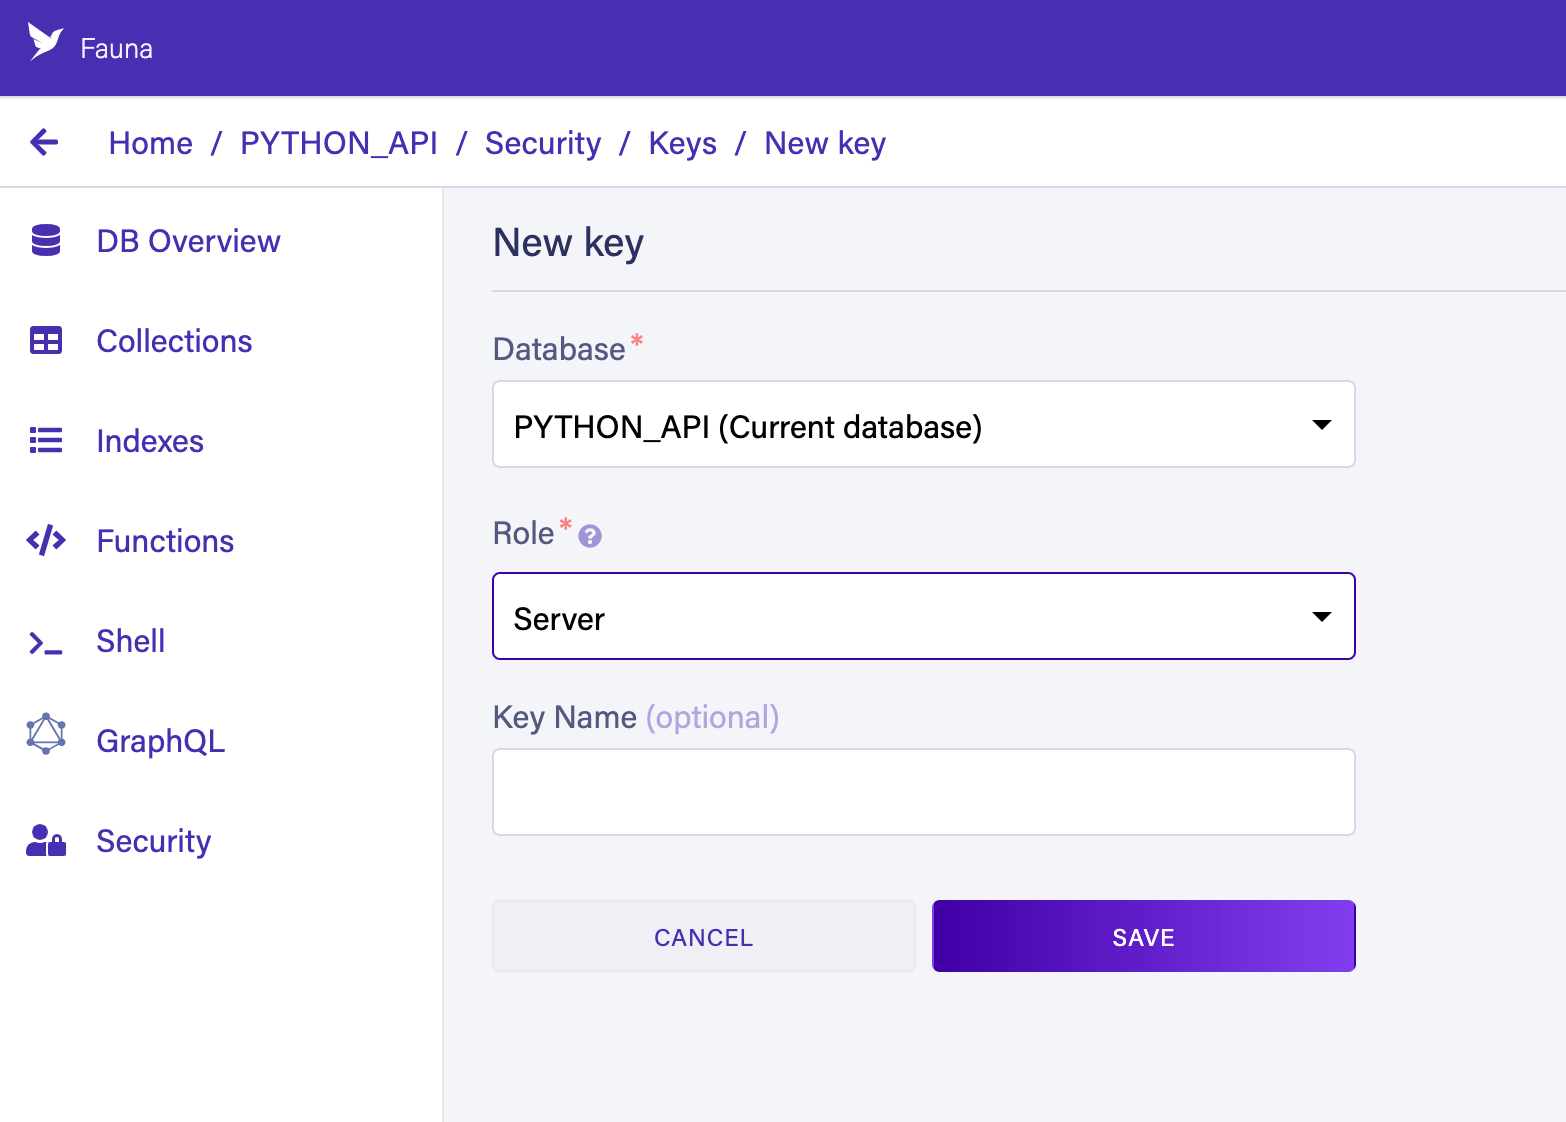Click the Collections table icon
The width and height of the screenshot is (1566, 1122).
46,341
